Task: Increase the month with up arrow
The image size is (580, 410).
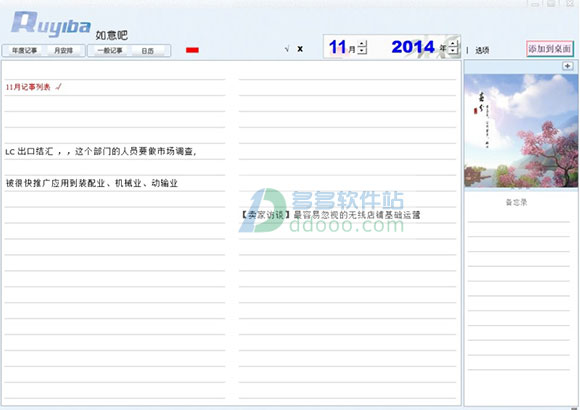Action: (x=362, y=43)
